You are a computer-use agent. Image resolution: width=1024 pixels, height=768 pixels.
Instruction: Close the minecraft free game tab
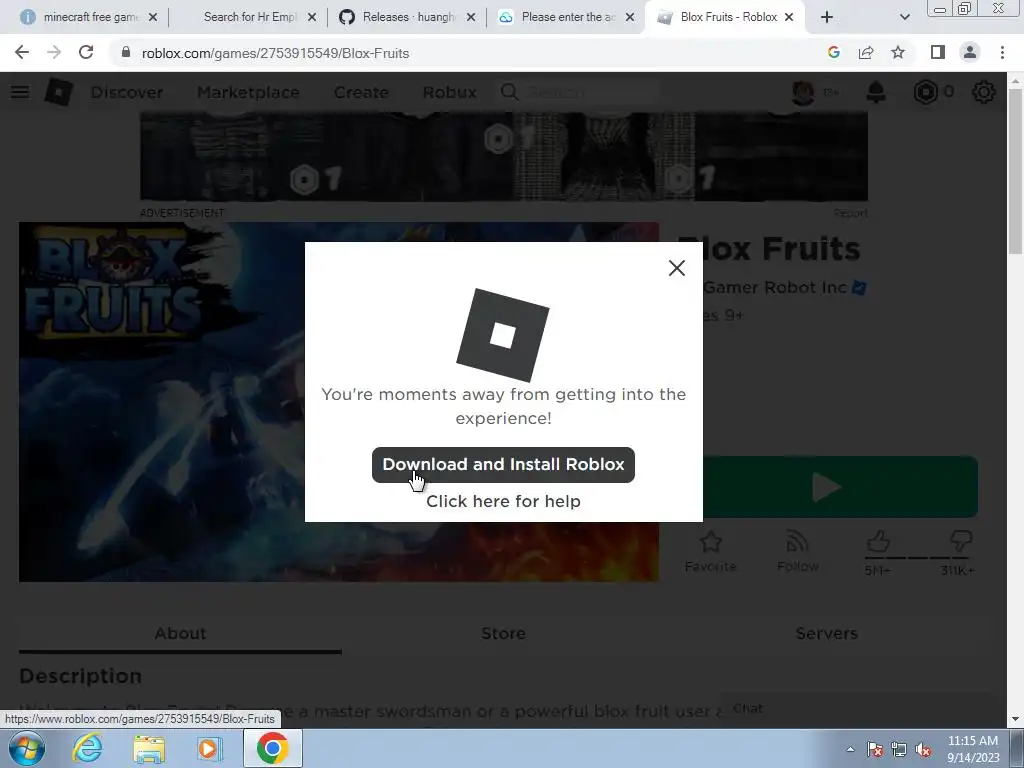(x=153, y=17)
